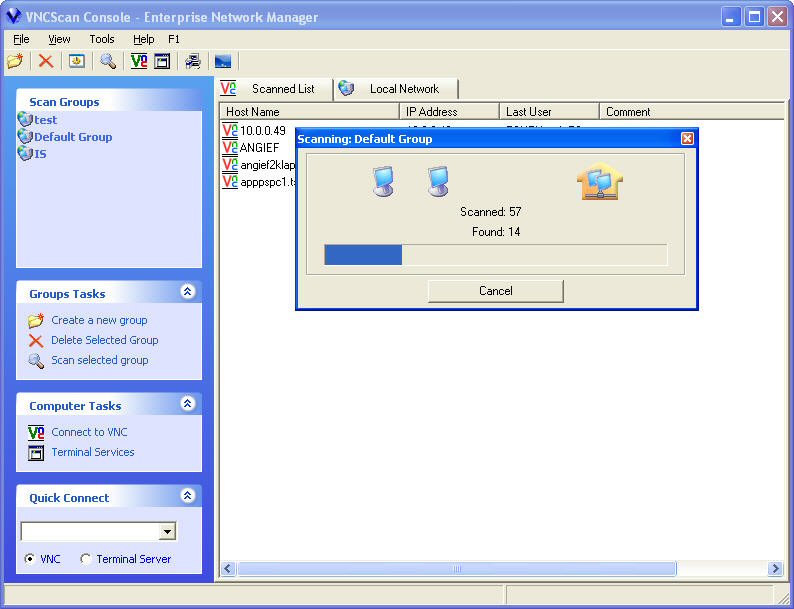Click the VNC icon beside ANGIEF
The height and width of the screenshot is (609, 794).
tap(230, 147)
